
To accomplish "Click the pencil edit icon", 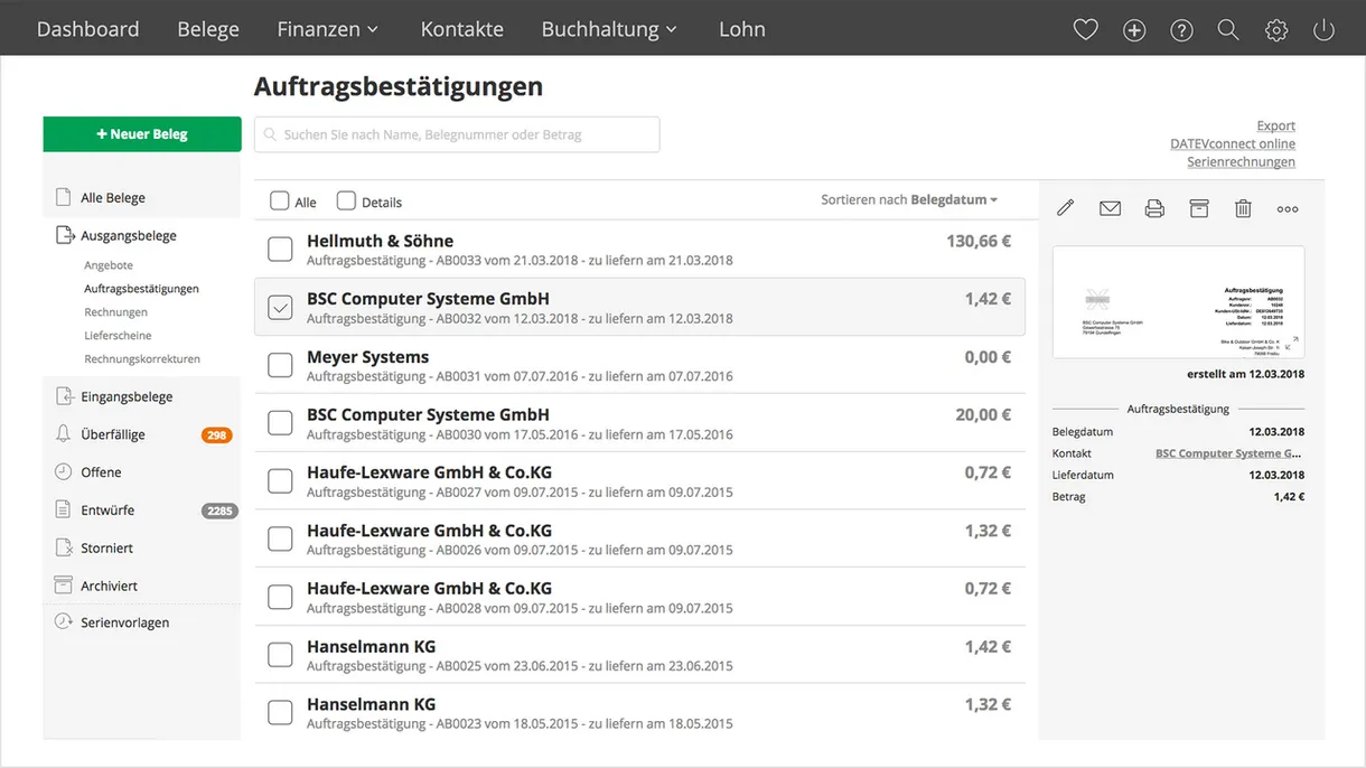I will pyautogui.click(x=1065, y=208).
